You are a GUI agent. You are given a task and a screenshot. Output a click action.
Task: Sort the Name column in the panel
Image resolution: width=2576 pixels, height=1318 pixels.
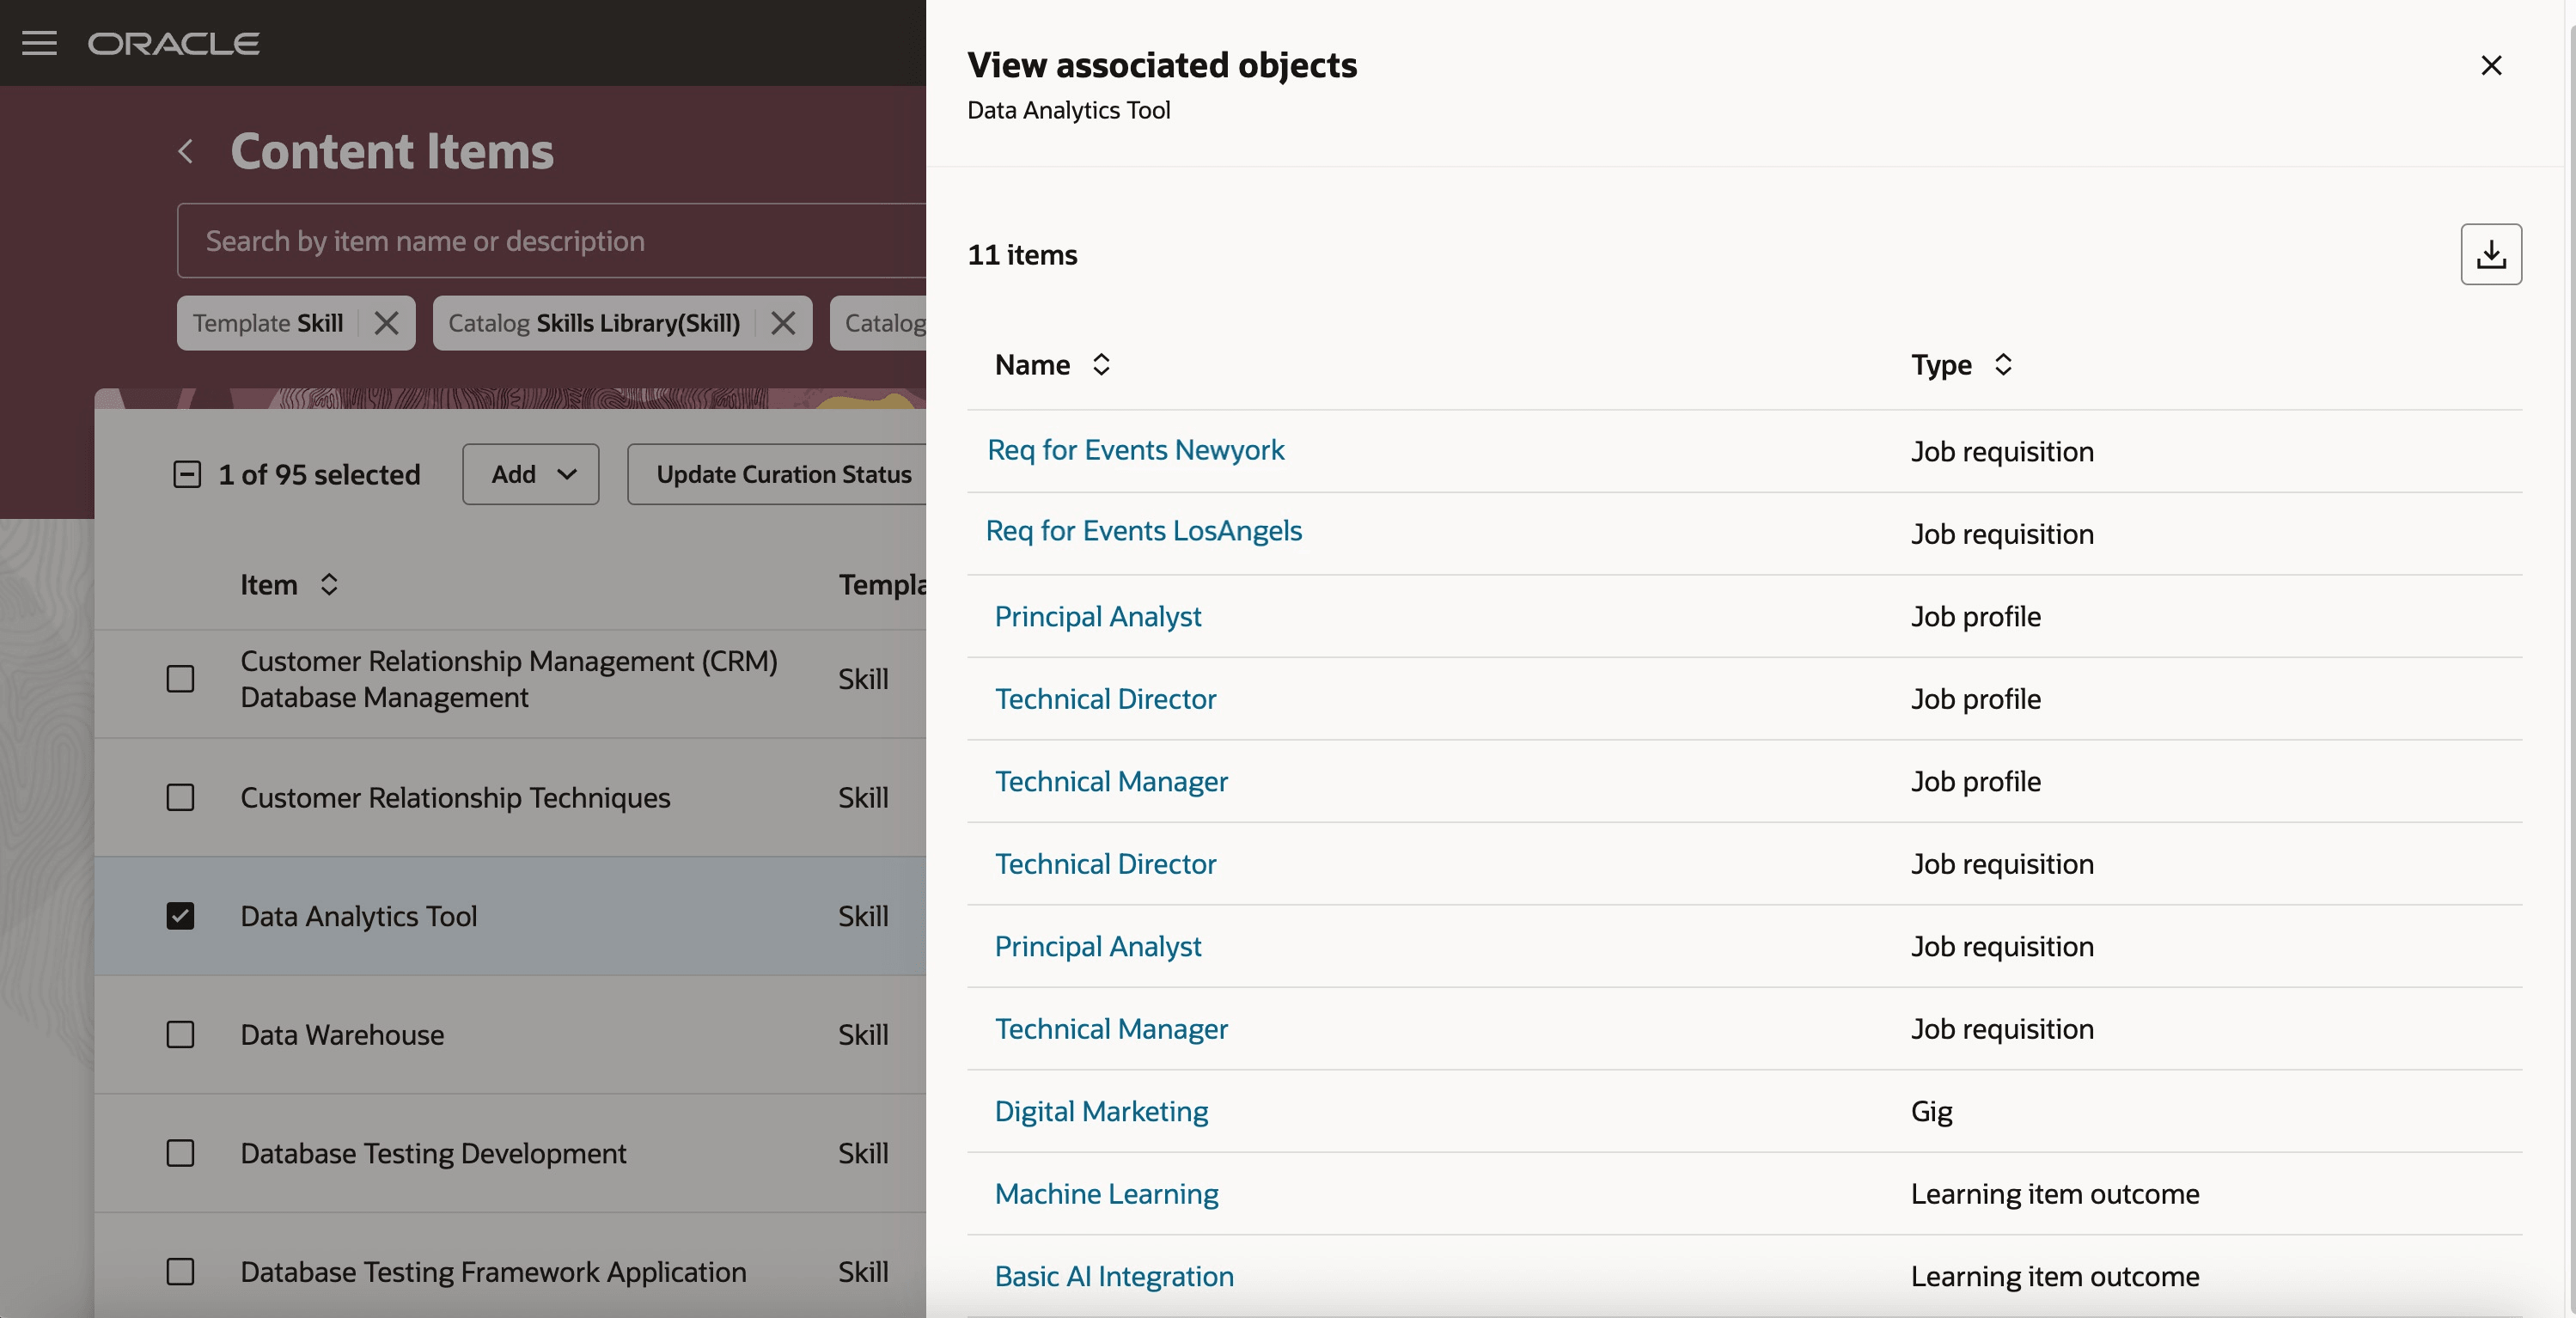[1101, 364]
